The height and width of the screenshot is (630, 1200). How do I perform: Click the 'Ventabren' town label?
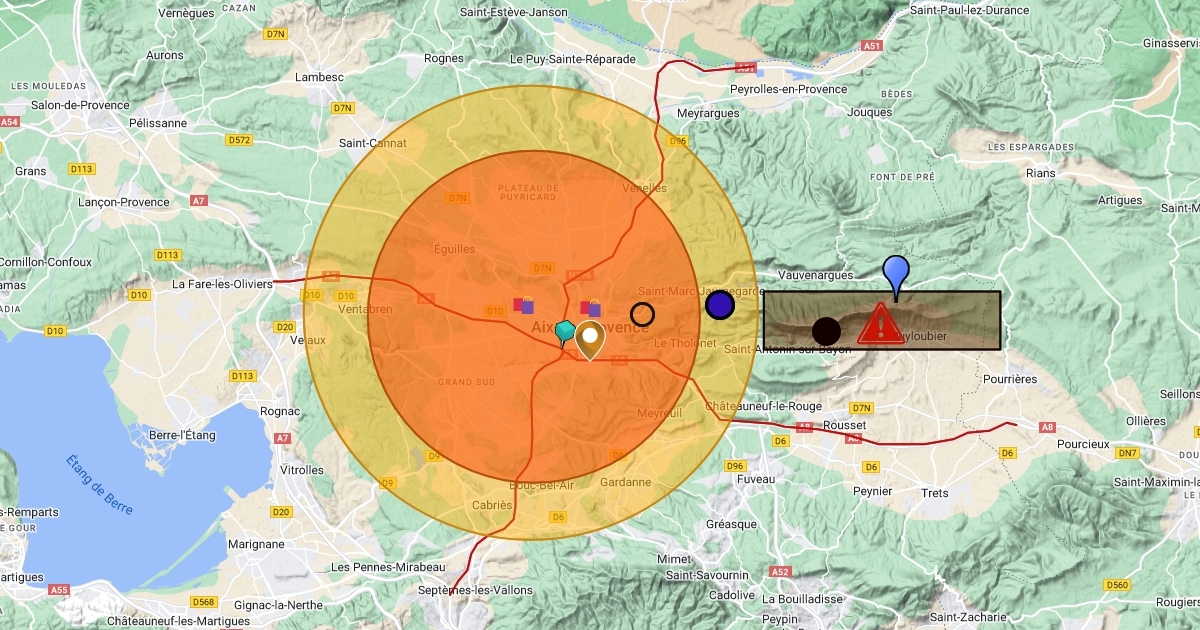point(366,310)
